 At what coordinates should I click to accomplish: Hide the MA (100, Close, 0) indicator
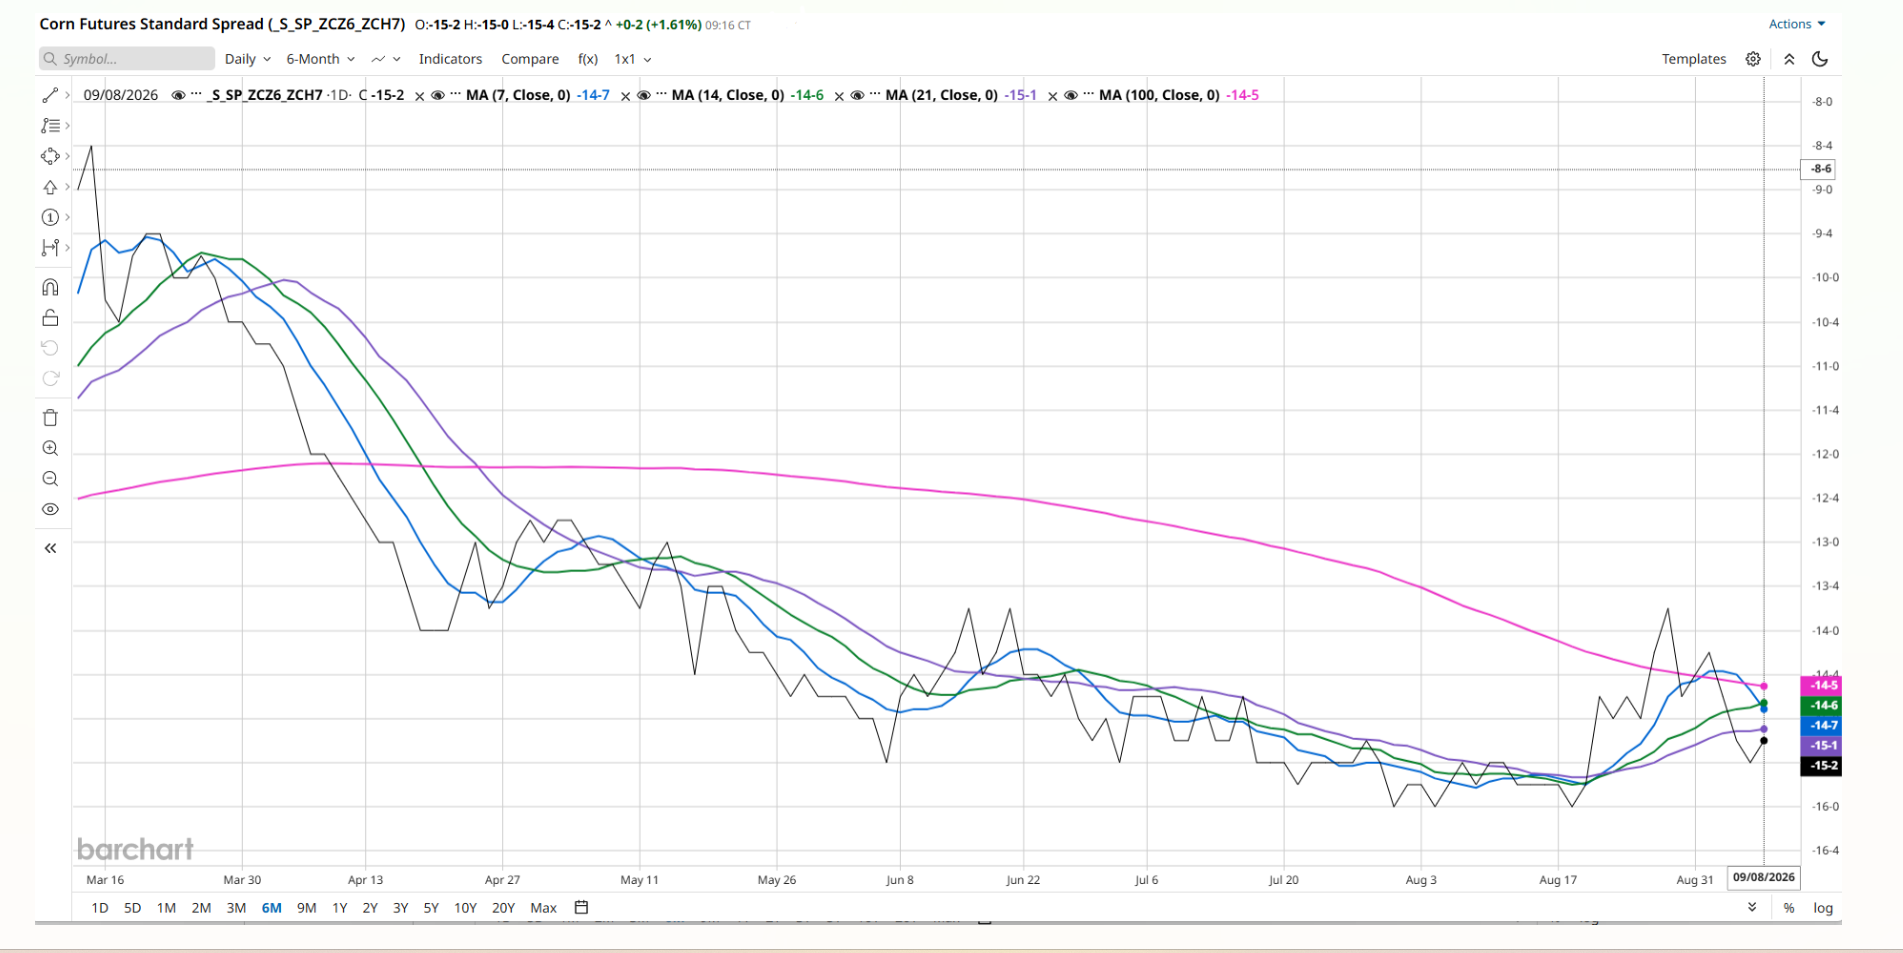1070,95
